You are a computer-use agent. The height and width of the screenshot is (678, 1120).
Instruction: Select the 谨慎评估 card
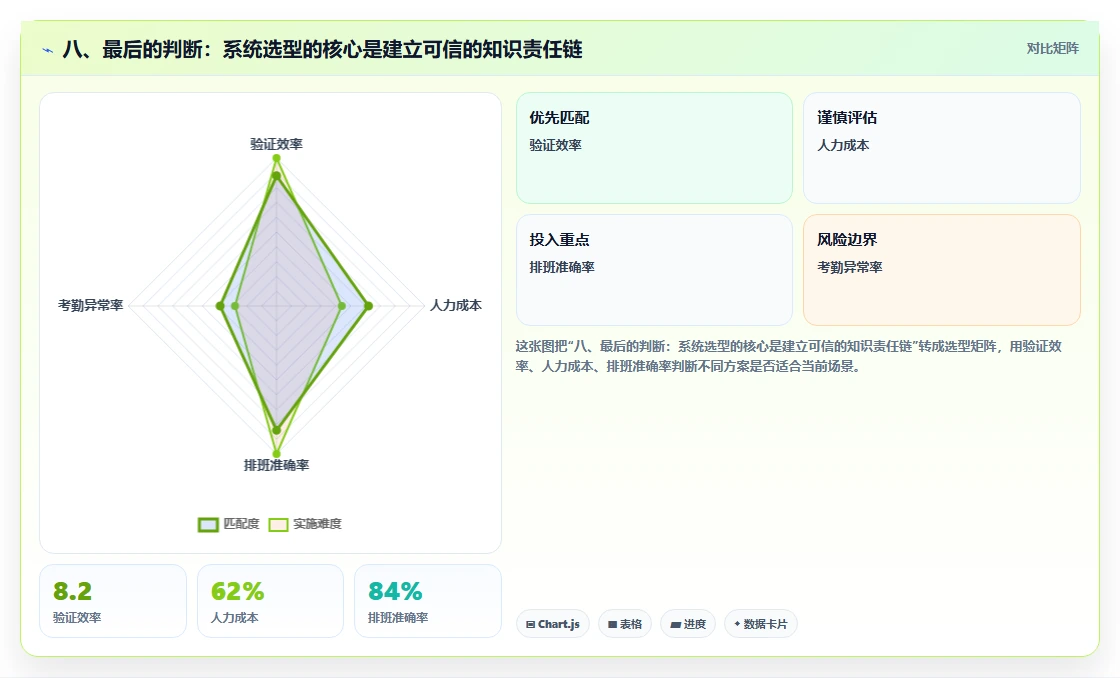[x=941, y=148]
